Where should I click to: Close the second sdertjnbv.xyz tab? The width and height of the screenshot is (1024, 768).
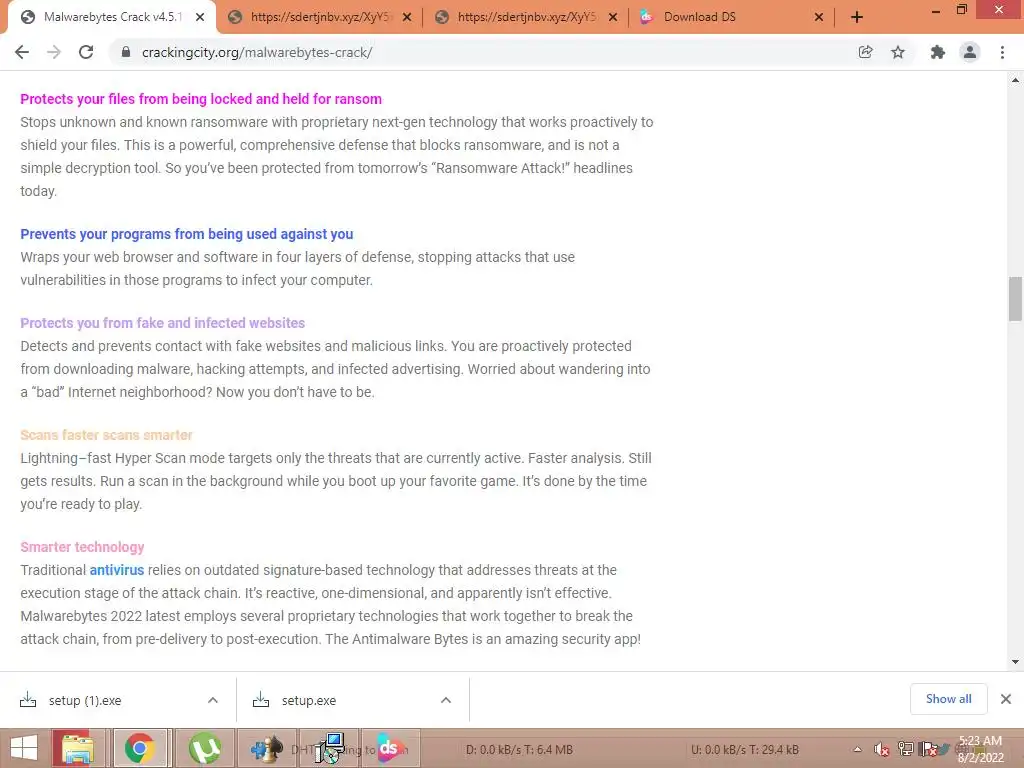point(613,18)
